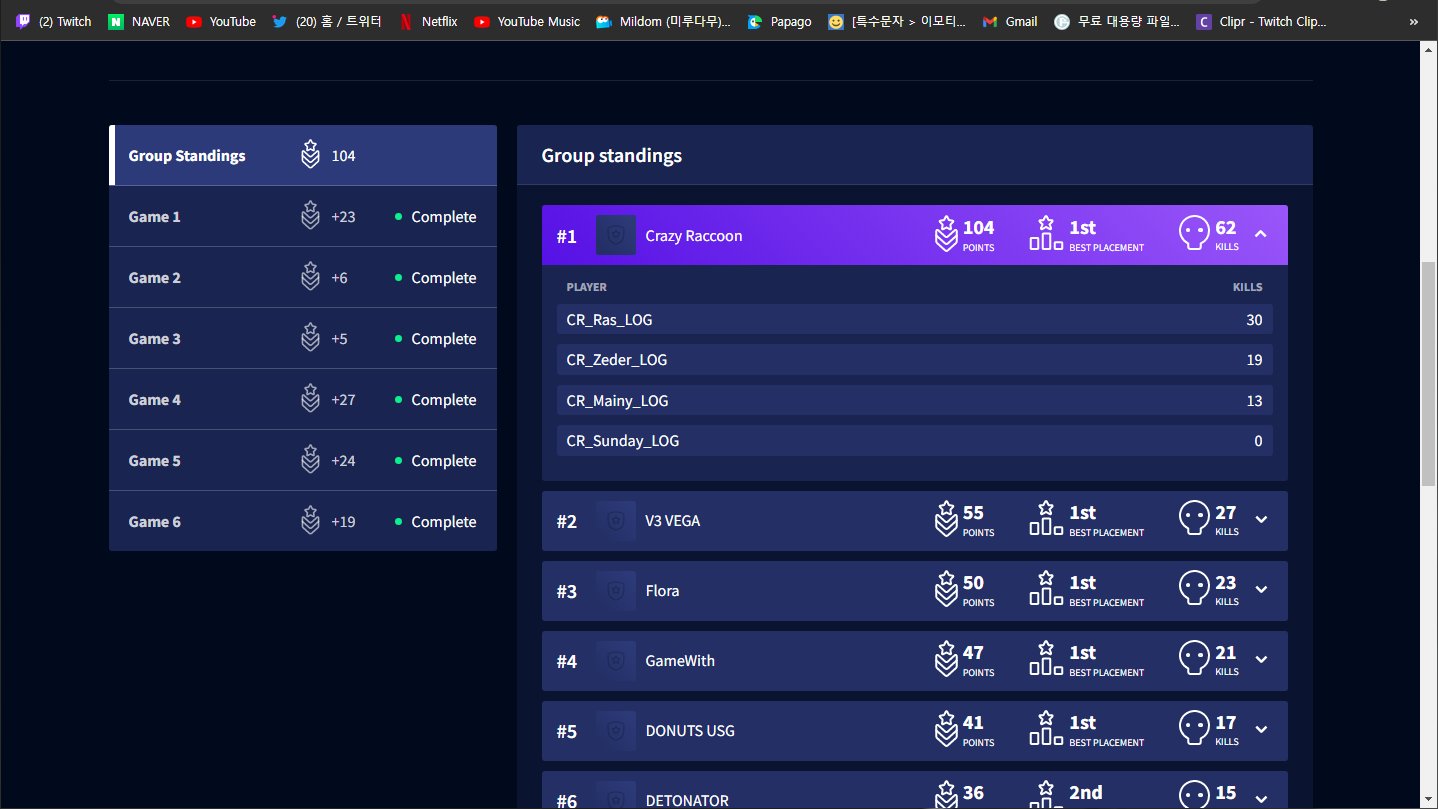Click the kills skull icon for Crazy Raccoon

pos(1194,233)
